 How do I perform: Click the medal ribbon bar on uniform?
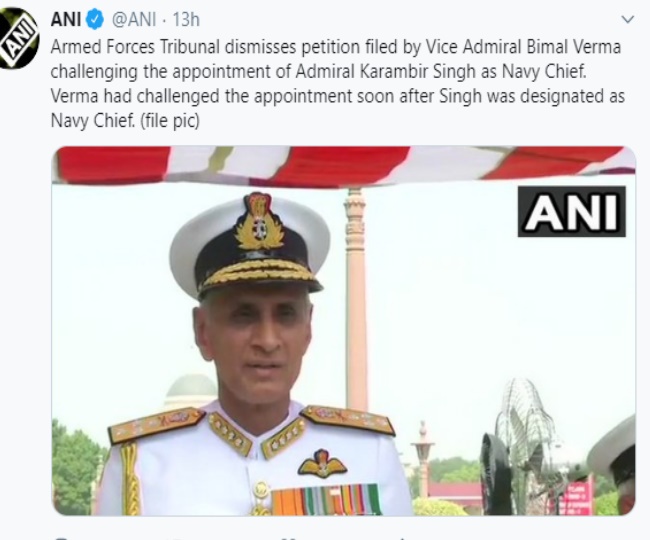[326, 499]
